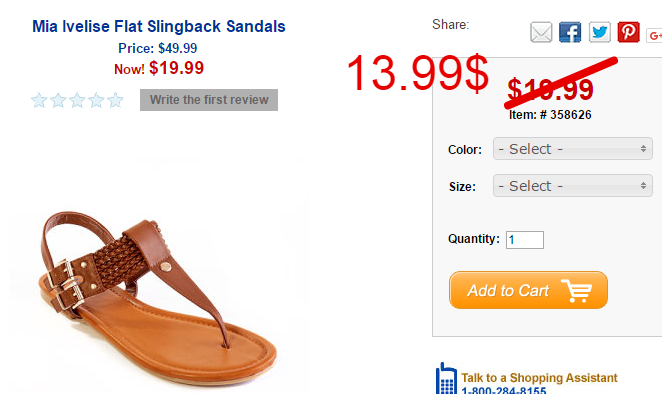
Task: Open Mia Ivelise Flat Slingback Sandals title
Action: 159,26
